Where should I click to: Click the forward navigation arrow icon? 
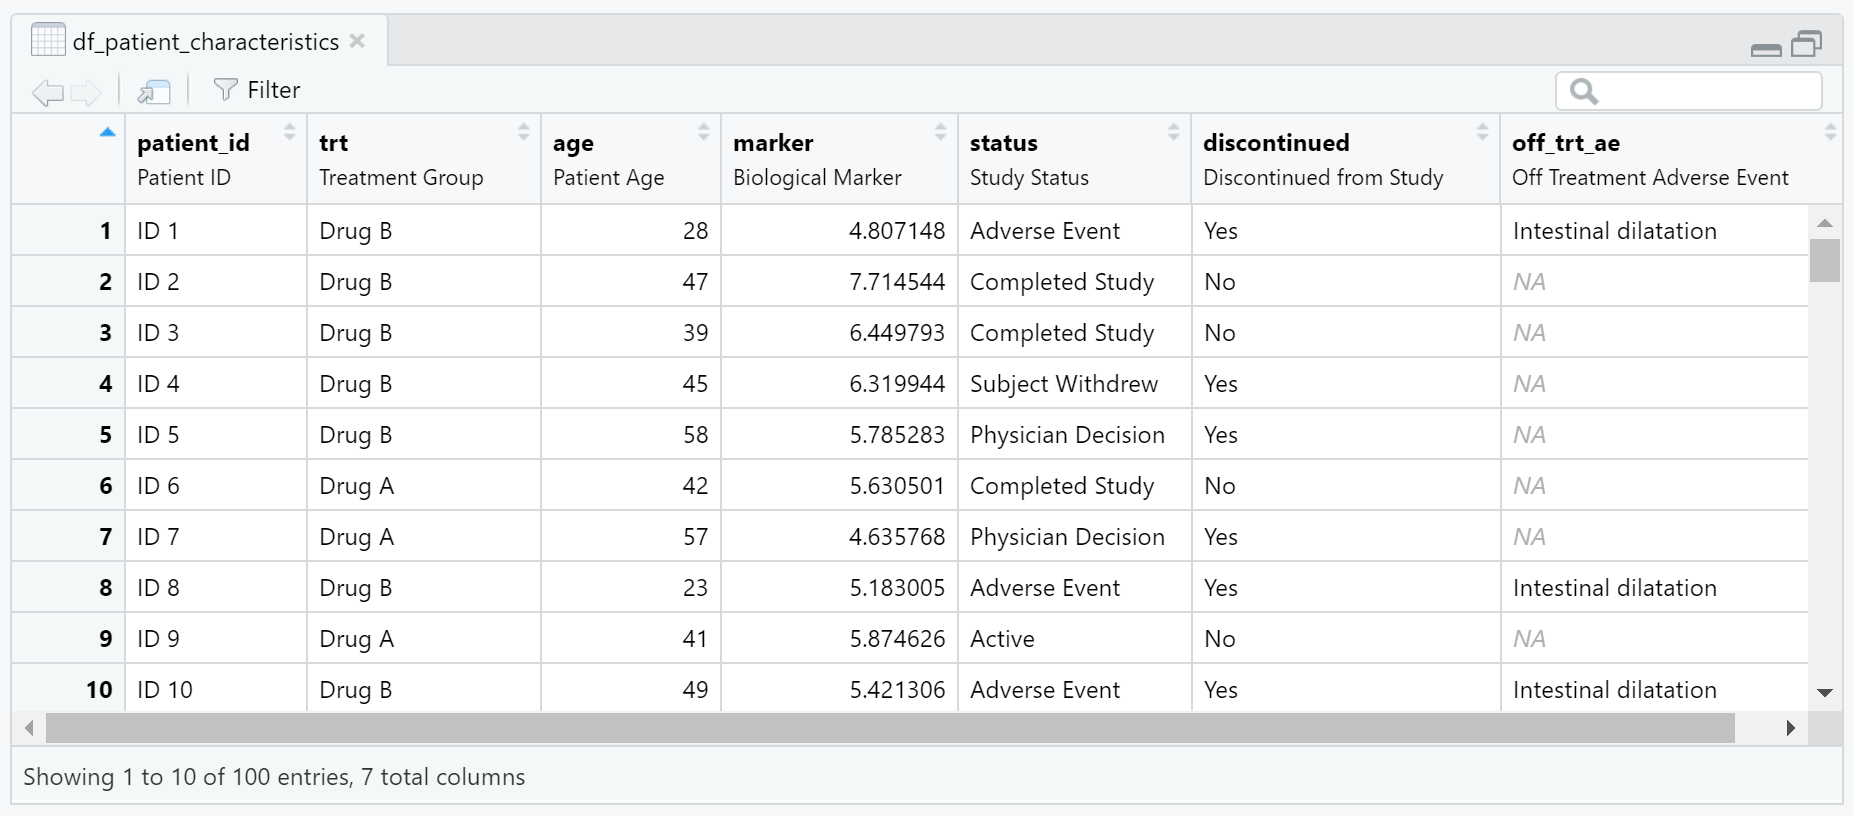pos(86,92)
